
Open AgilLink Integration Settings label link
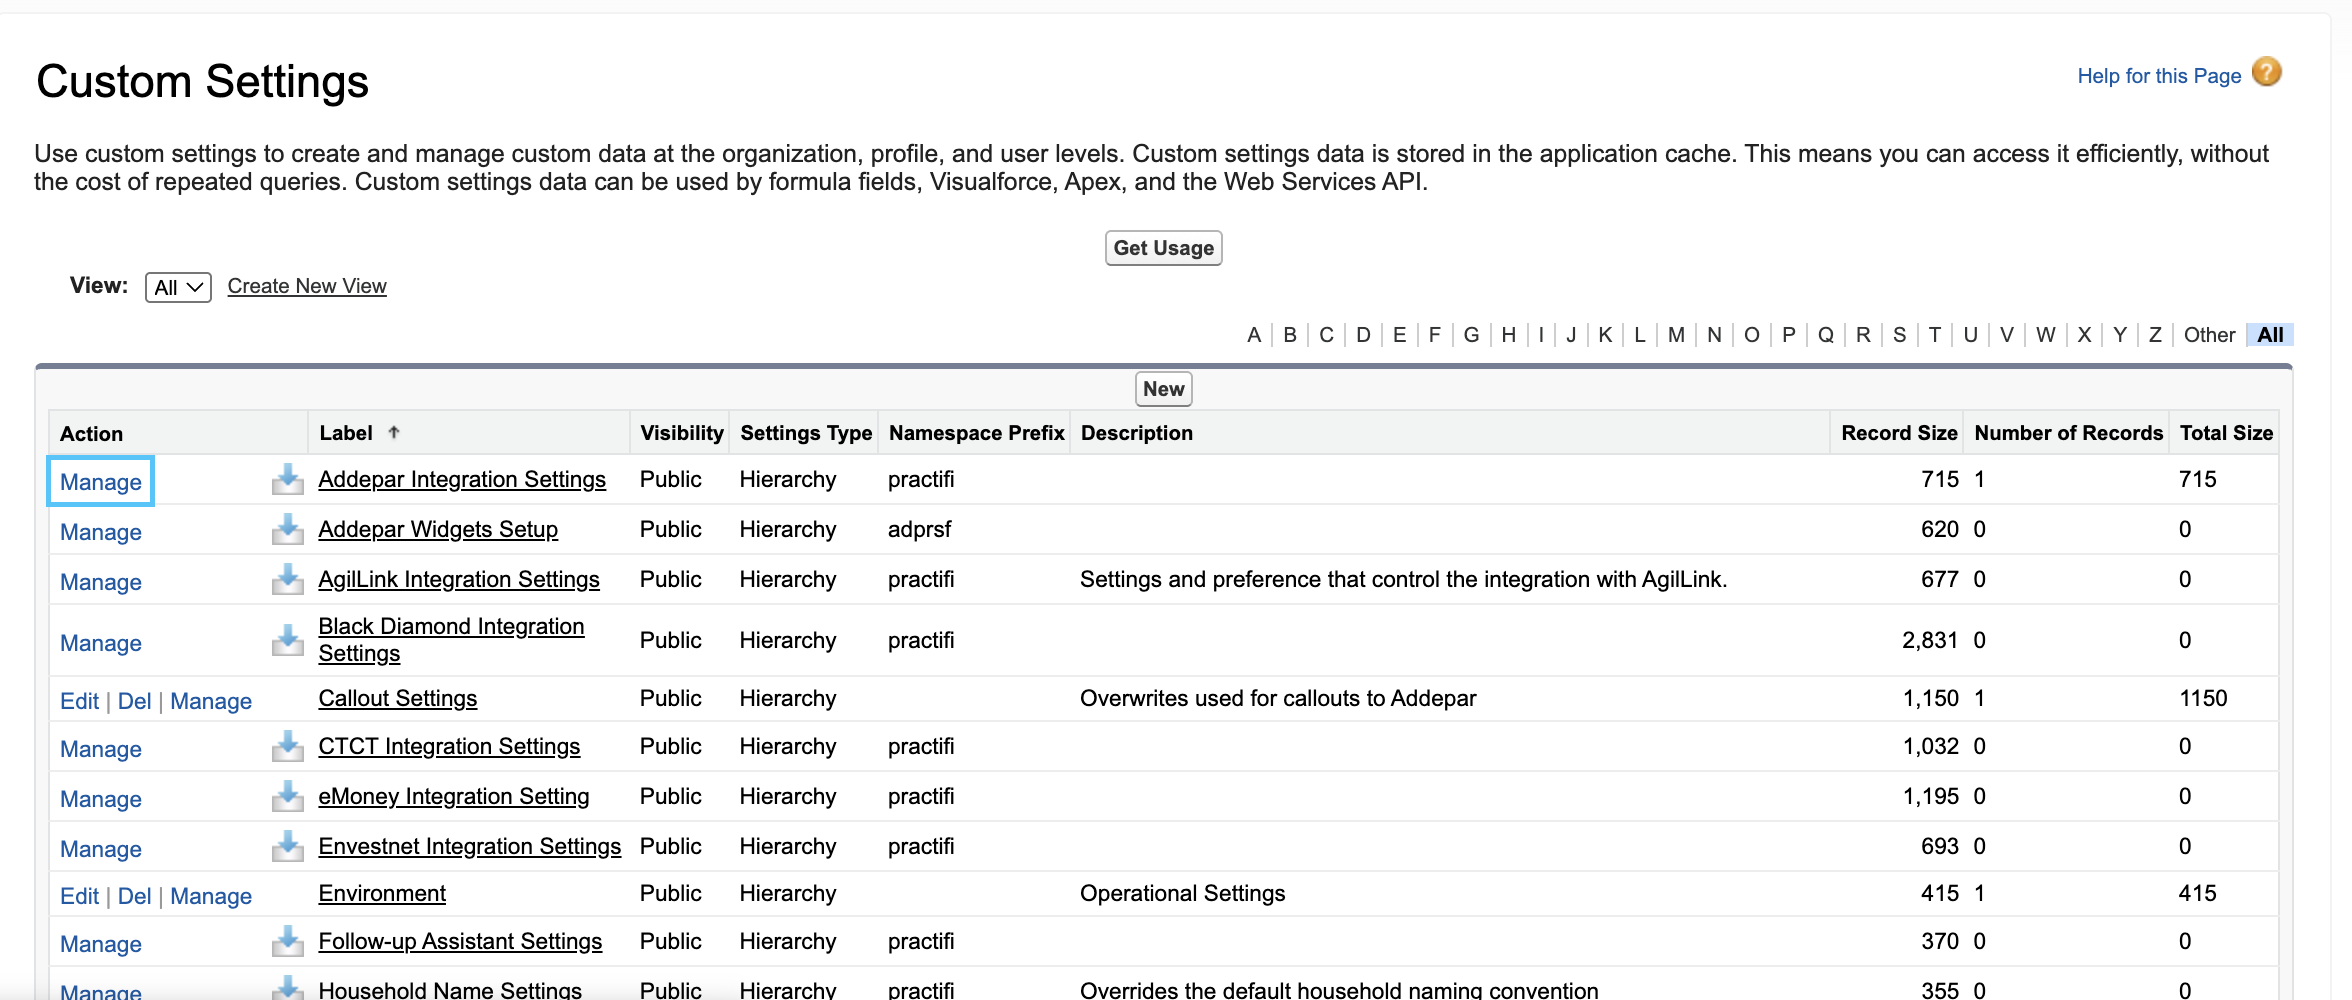tap(459, 579)
